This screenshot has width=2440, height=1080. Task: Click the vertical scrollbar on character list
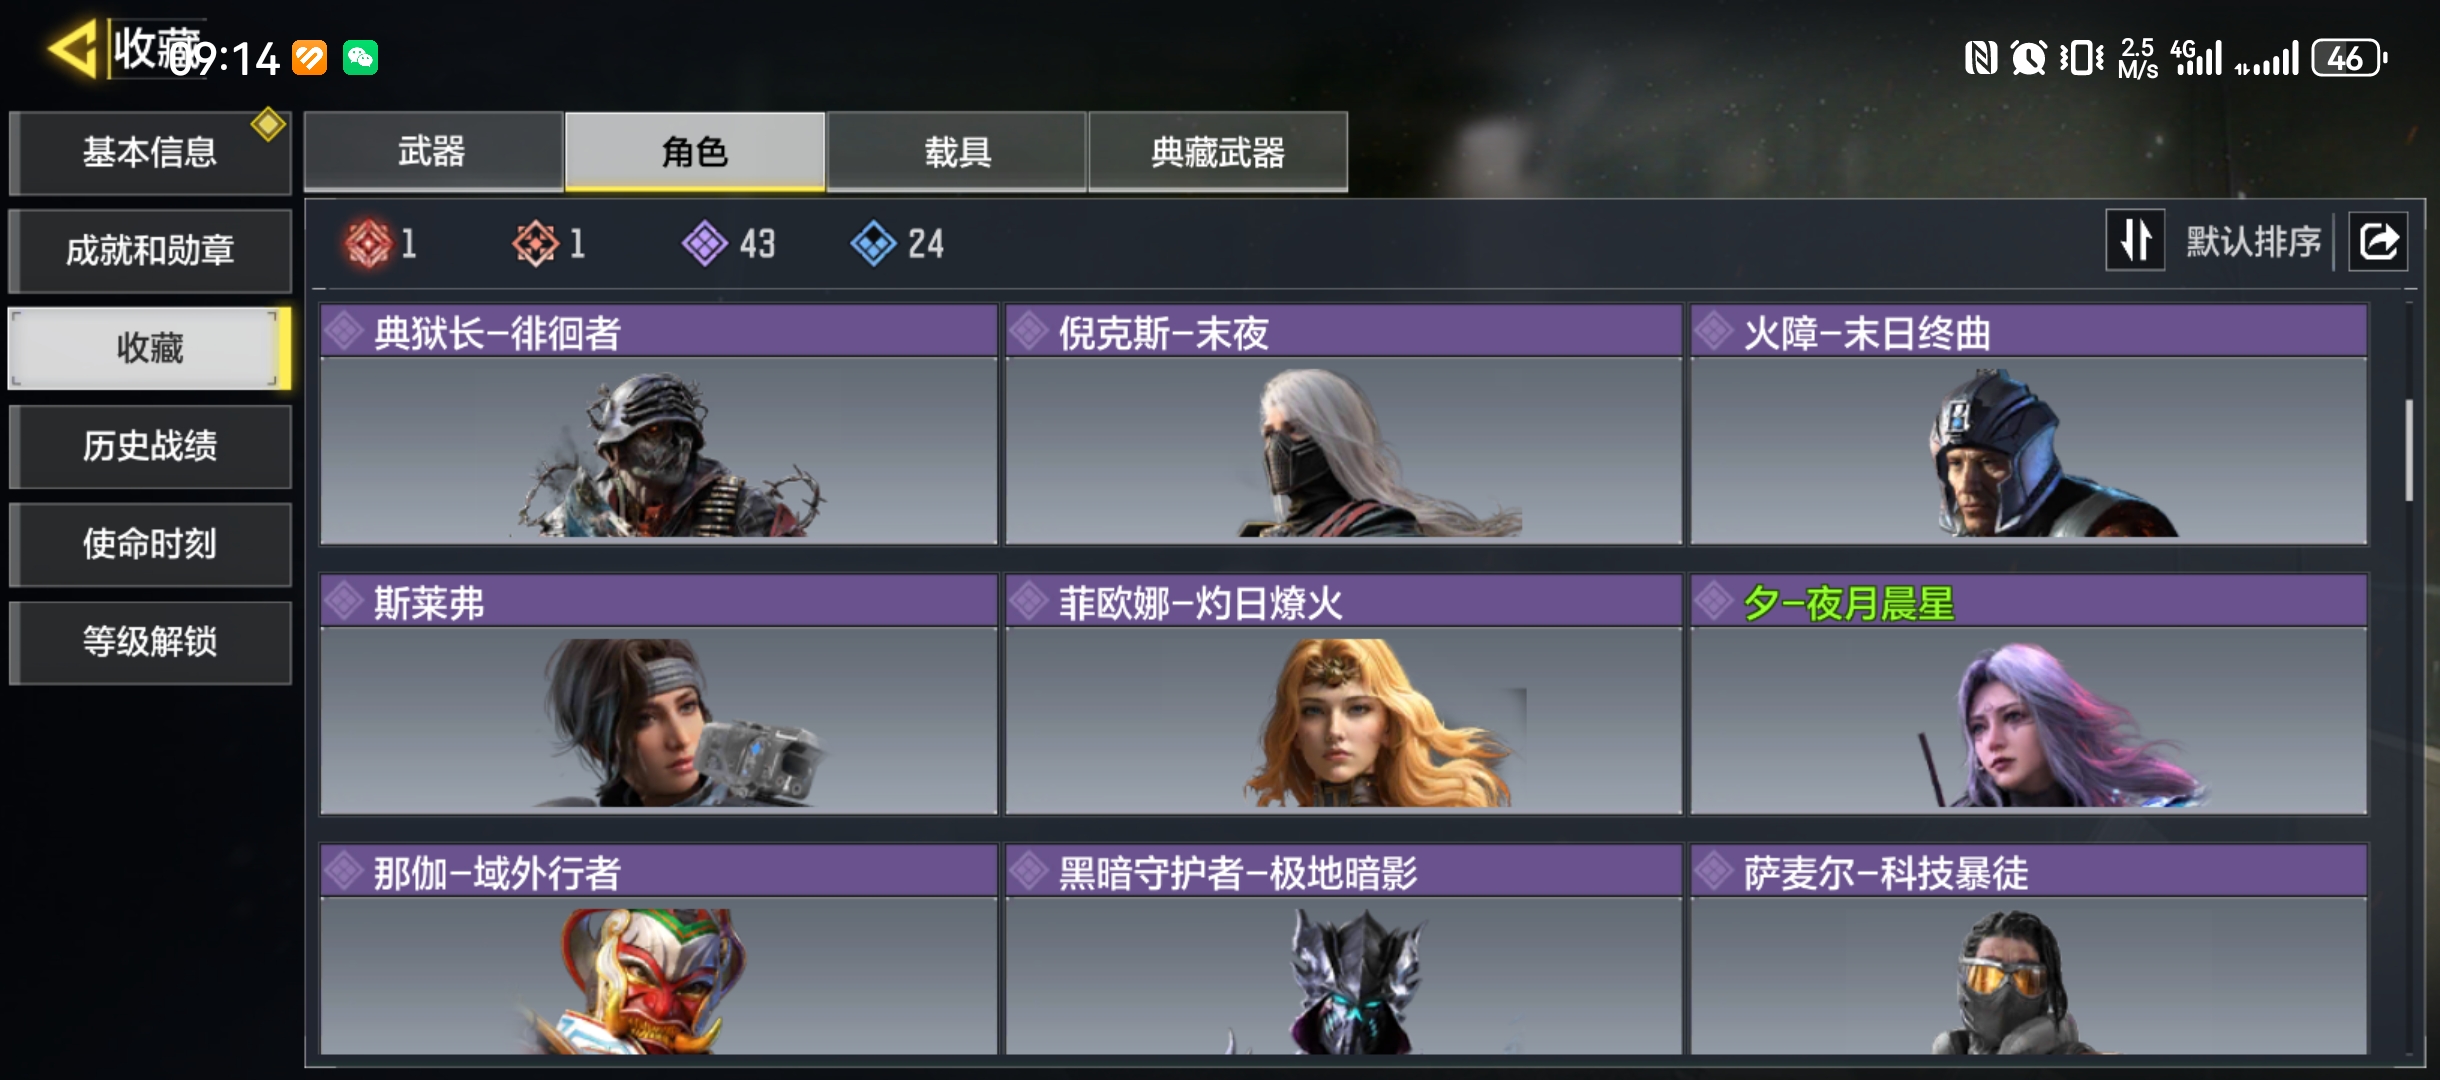tap(2409, 450)
